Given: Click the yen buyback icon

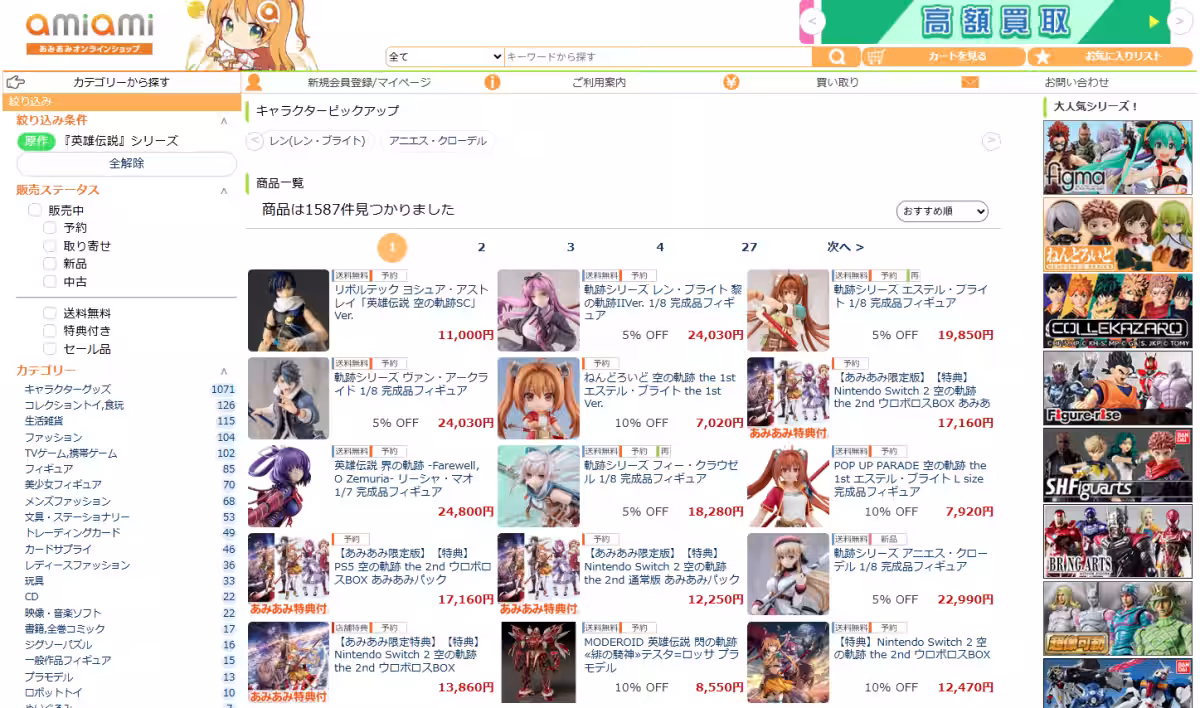Looking at the screenshot, I should tap(731, 82).
